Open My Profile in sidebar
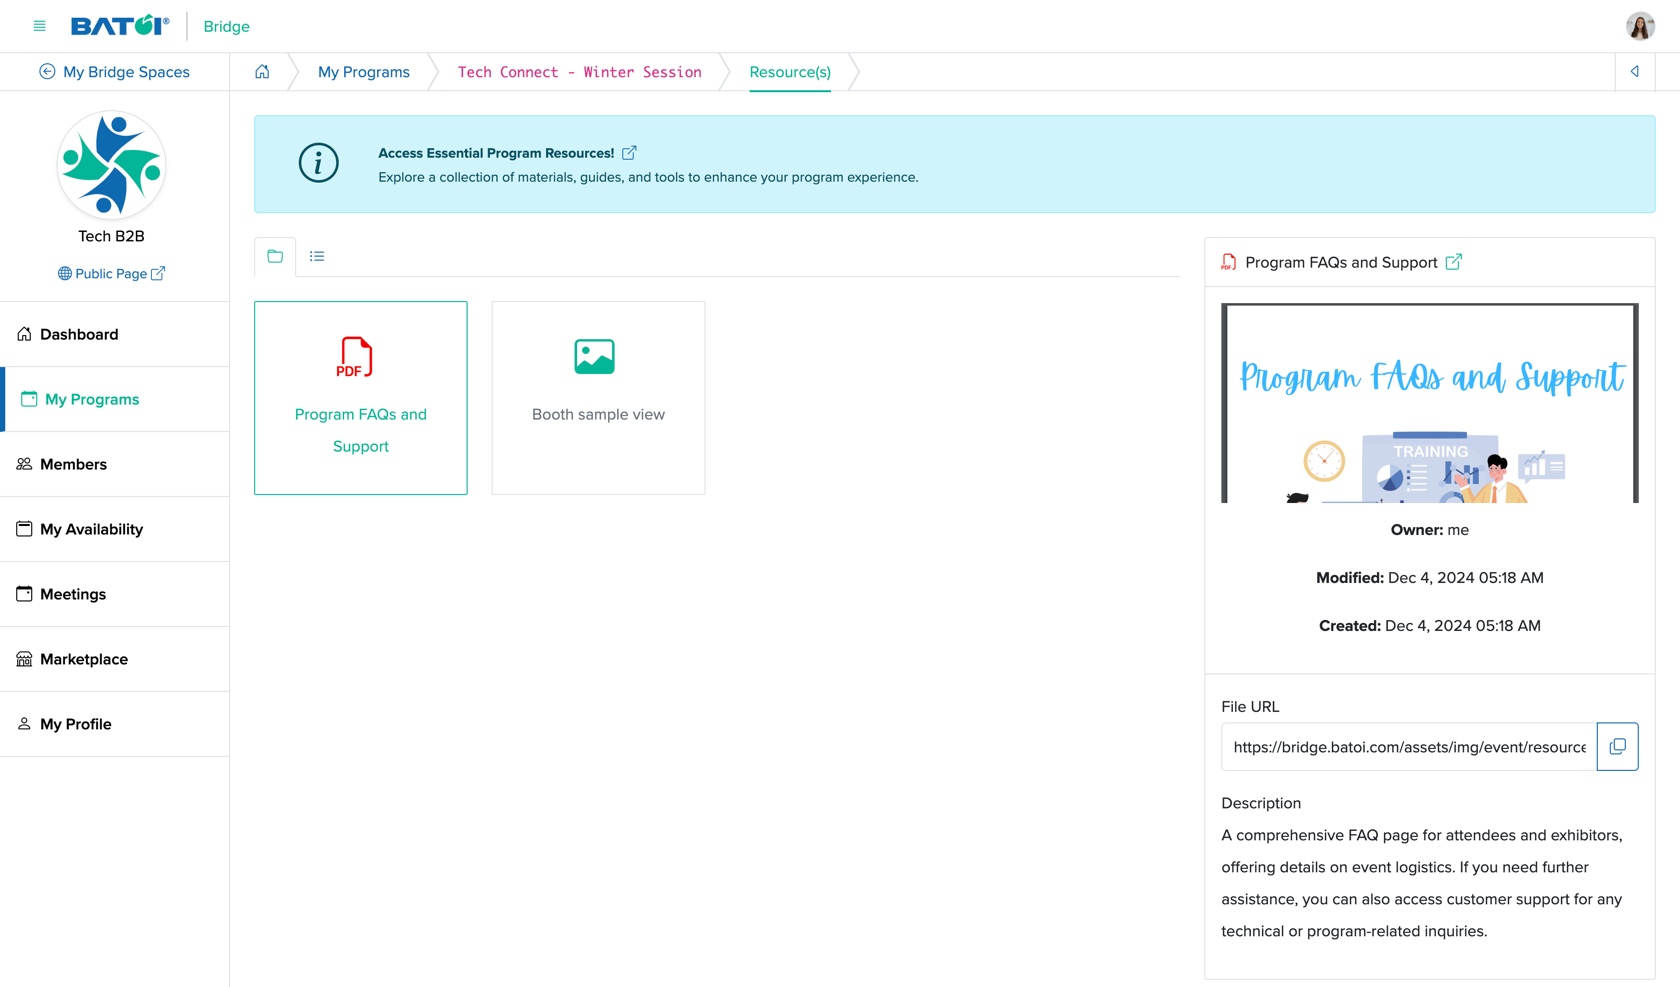 point(115,724)
